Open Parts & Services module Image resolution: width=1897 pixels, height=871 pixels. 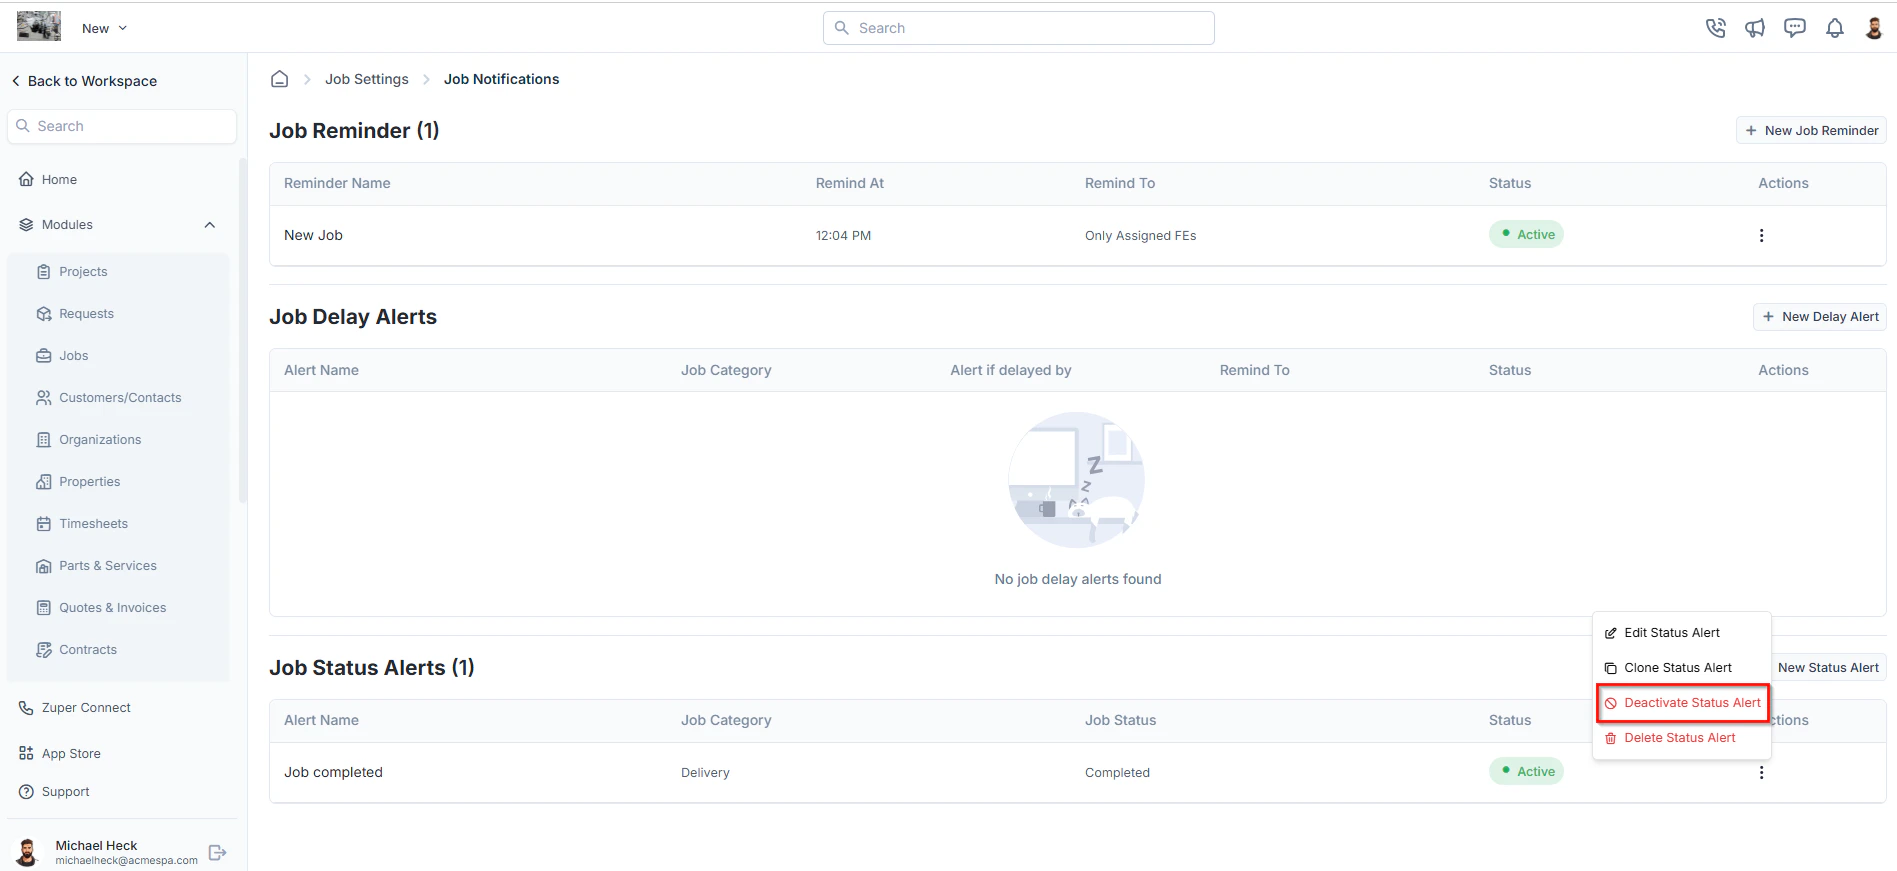[x=97, y=566]
